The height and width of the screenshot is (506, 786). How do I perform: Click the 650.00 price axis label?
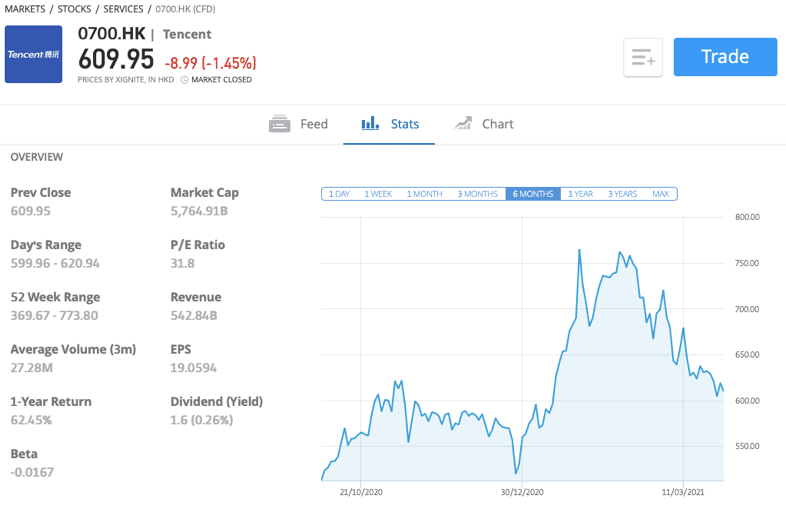tap(747, 355)
